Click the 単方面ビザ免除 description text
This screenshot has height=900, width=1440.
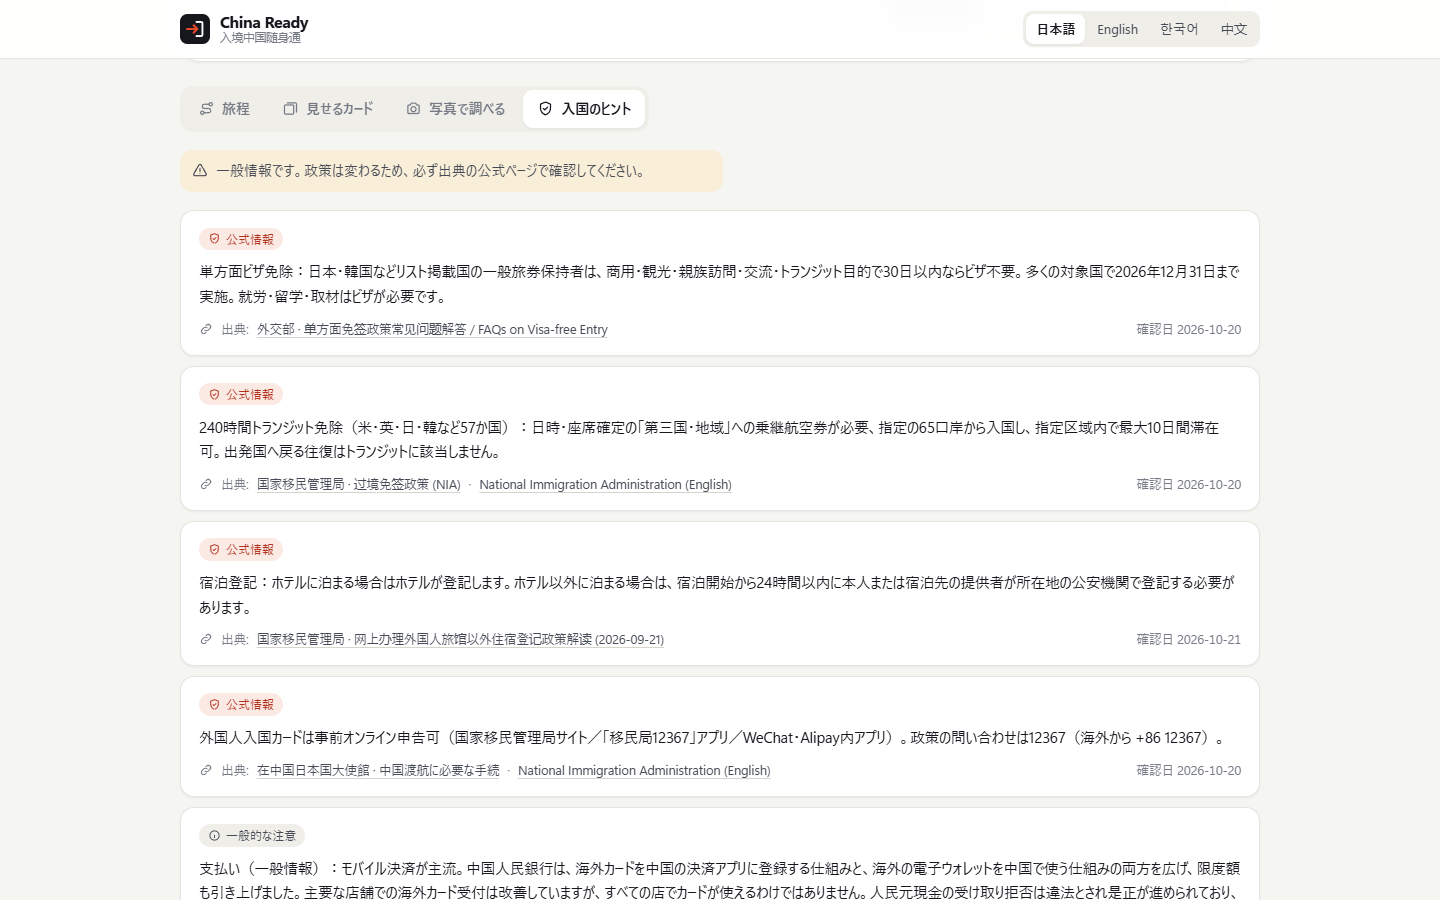719,284
